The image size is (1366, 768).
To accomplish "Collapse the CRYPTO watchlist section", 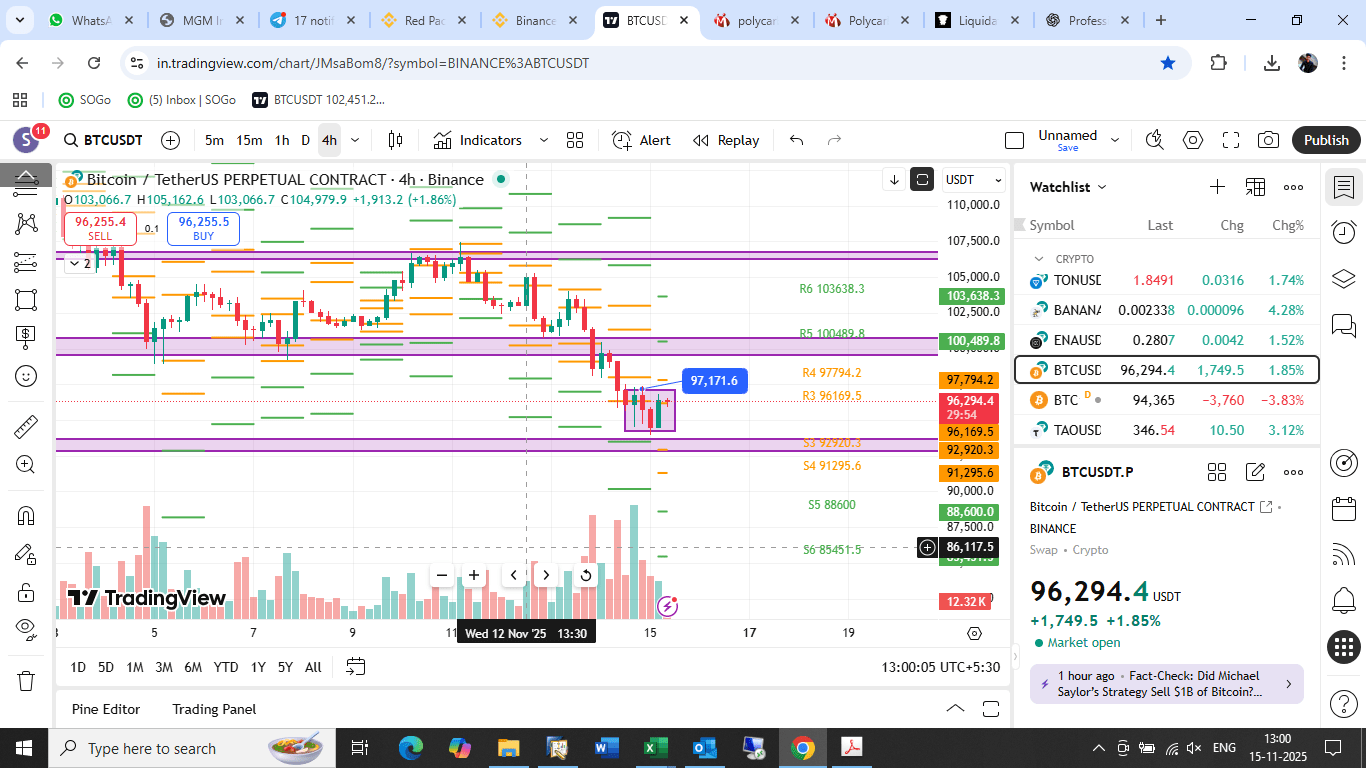I will pos(1039,258).
